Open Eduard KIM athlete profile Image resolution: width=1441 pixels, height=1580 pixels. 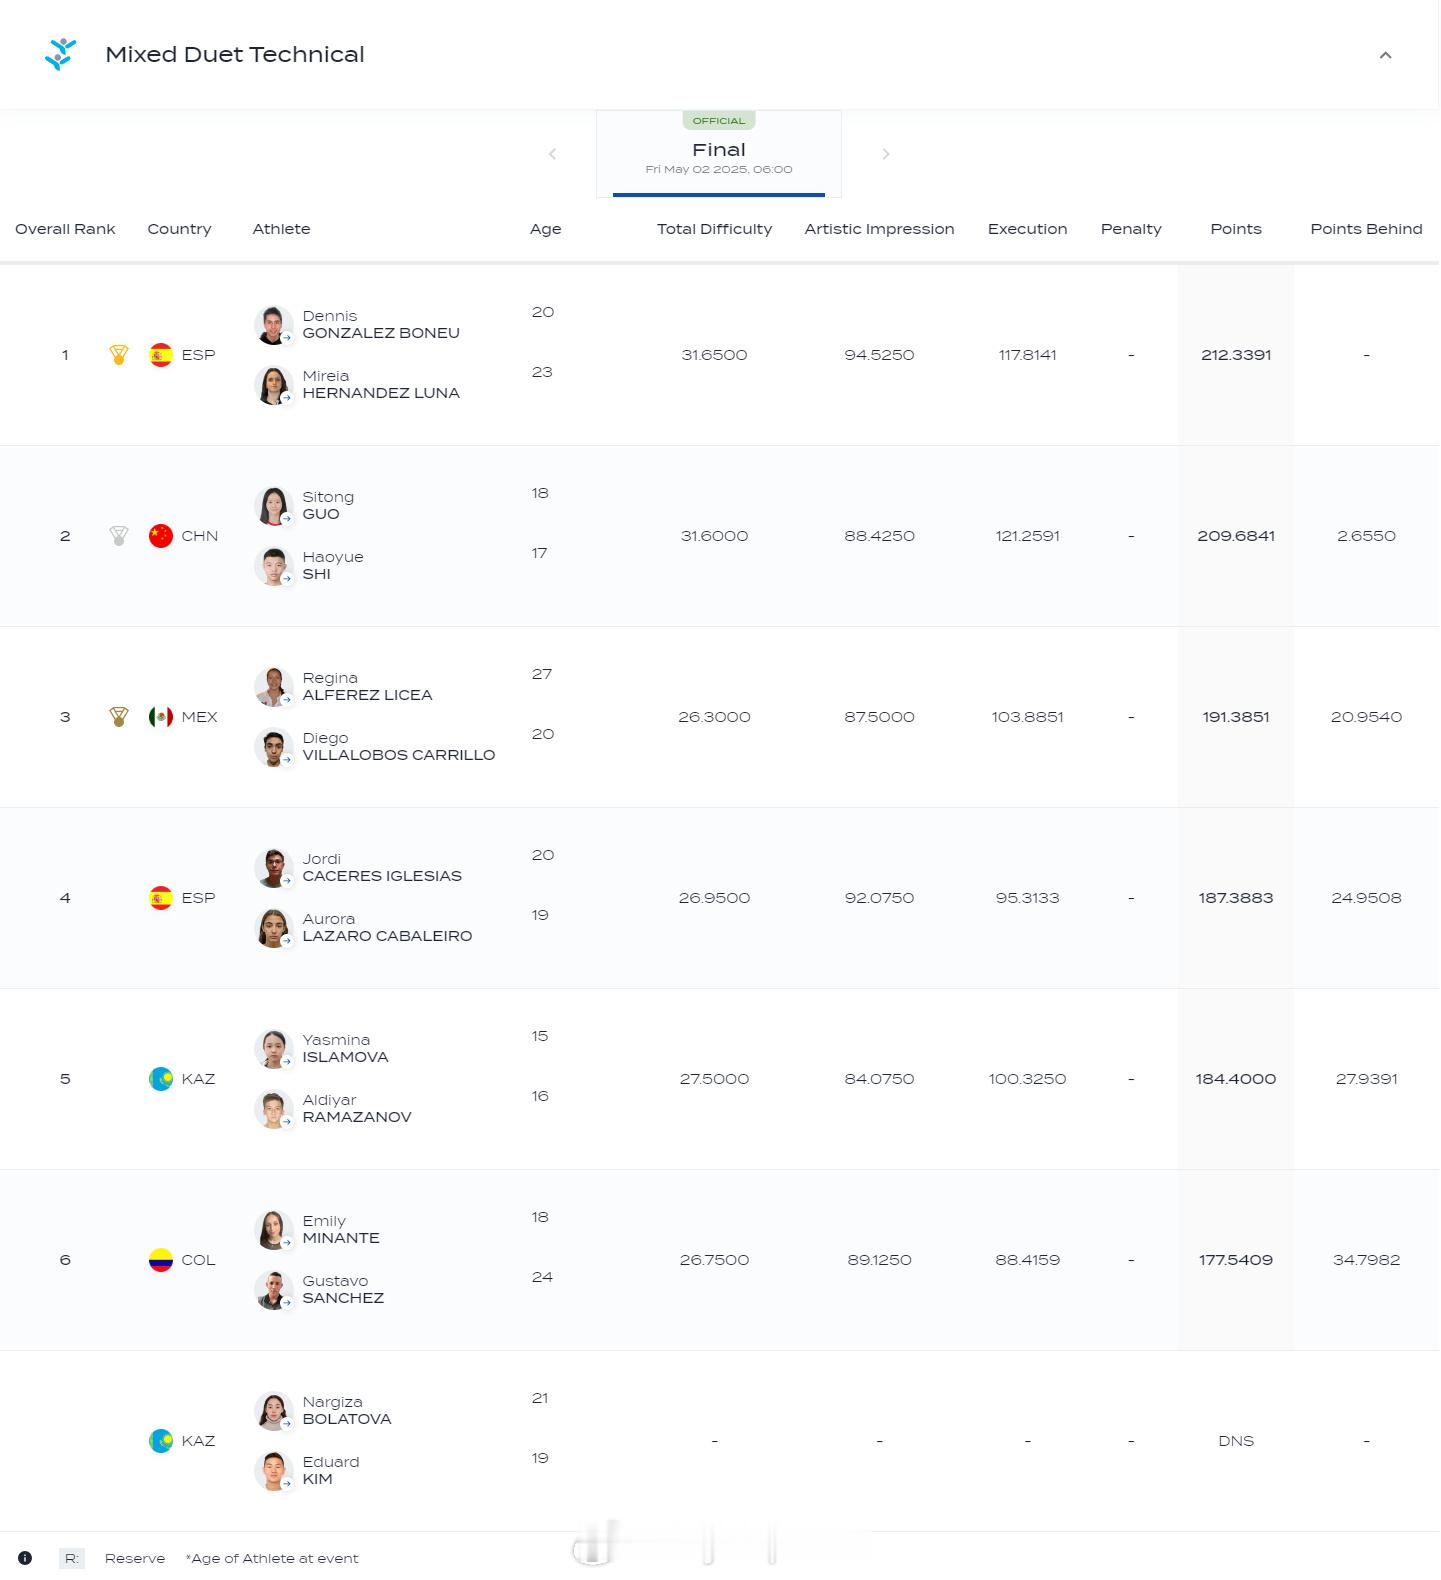330,1471
